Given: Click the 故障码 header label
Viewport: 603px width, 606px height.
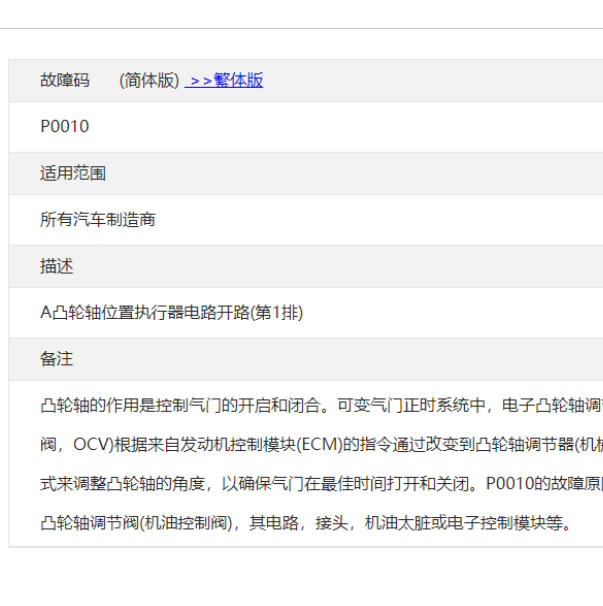Looking at the screenshot, I should 65,80.
